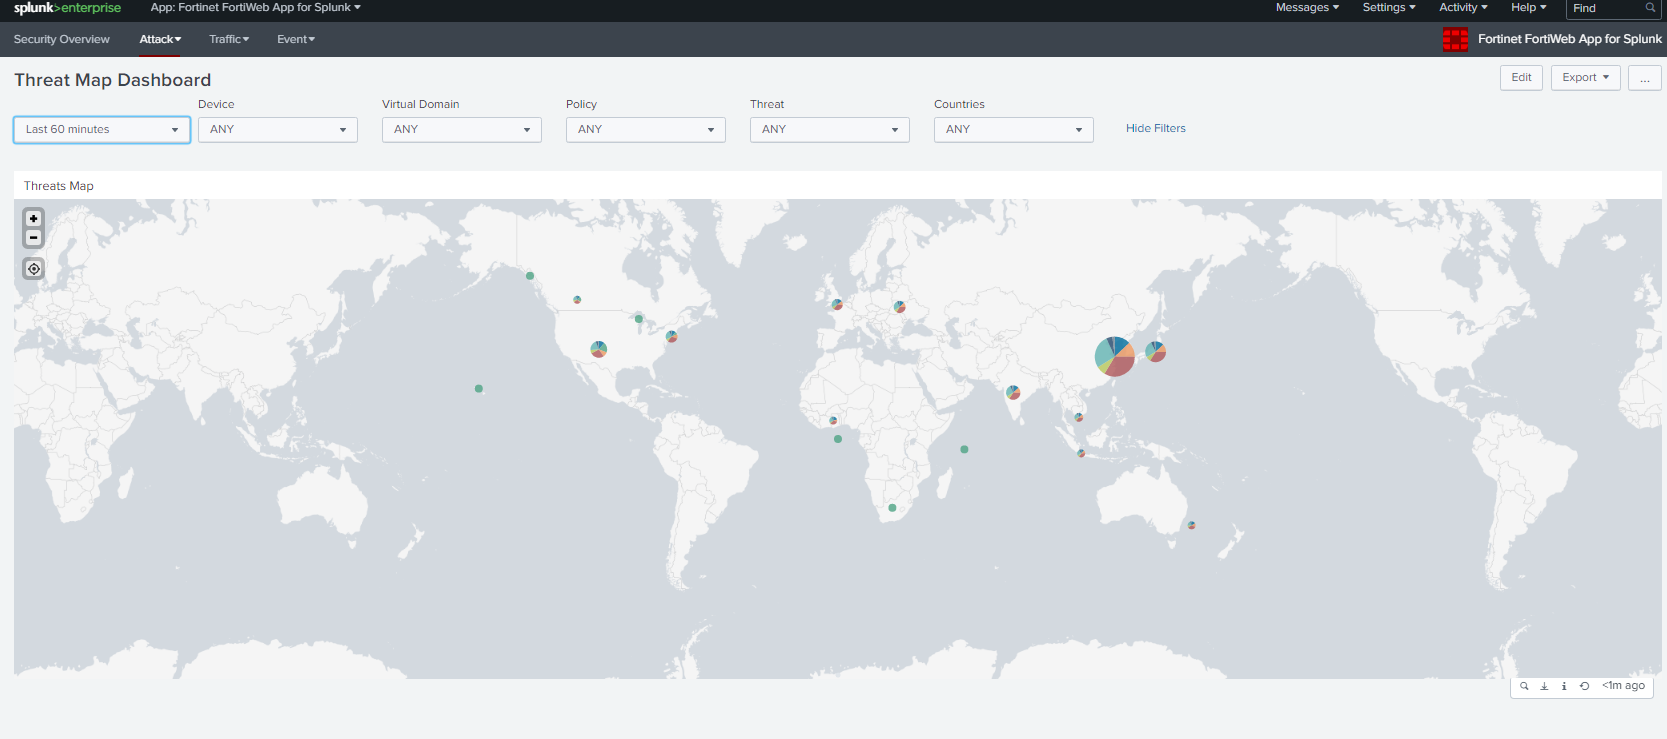This screenshot has width=1667, height=739.
Task: Open the Last 60 minutes time picker
Action: 102,130
